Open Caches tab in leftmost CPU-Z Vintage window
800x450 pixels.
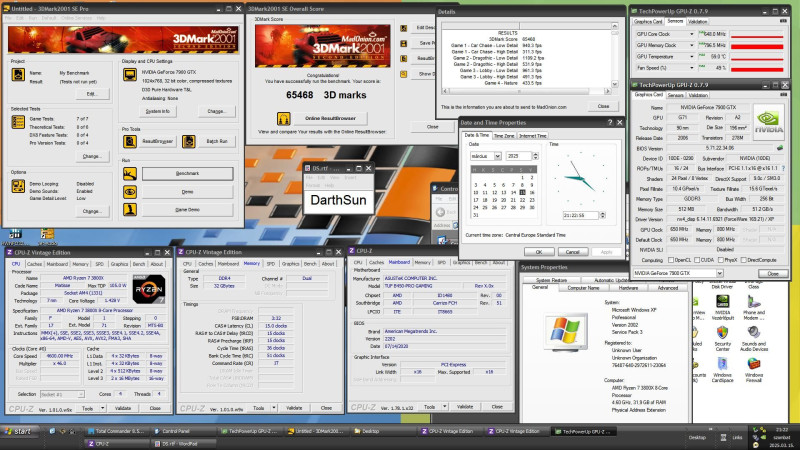click(35, 264)
